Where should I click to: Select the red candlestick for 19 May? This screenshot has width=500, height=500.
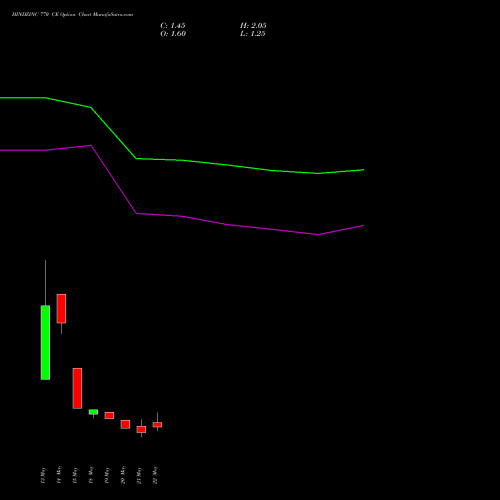pos(109,415)
